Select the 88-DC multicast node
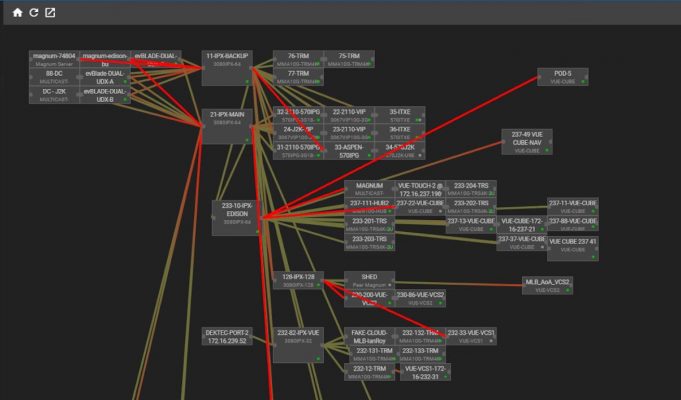This screenshot has height=400, width=681. click(x=54, y=77)
